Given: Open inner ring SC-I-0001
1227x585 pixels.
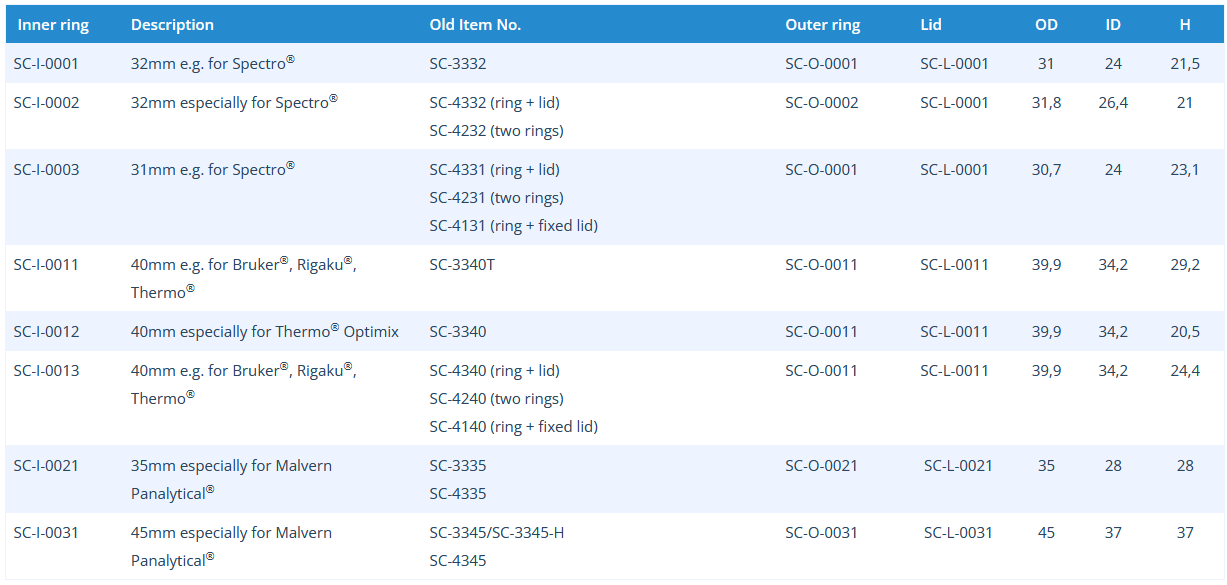Looking at the screenshot, I should coord(46,64).
